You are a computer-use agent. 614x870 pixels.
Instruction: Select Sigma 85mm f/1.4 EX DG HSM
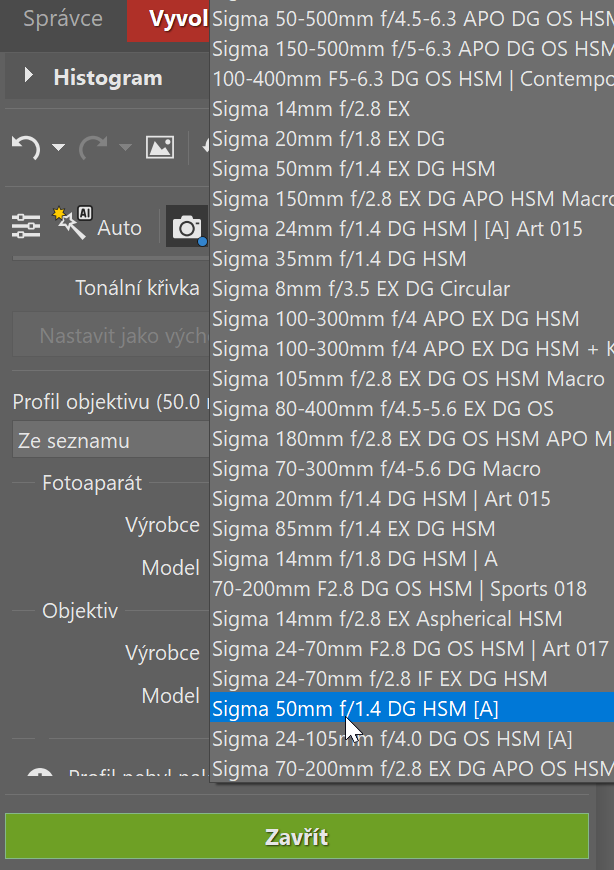(354, 529)
